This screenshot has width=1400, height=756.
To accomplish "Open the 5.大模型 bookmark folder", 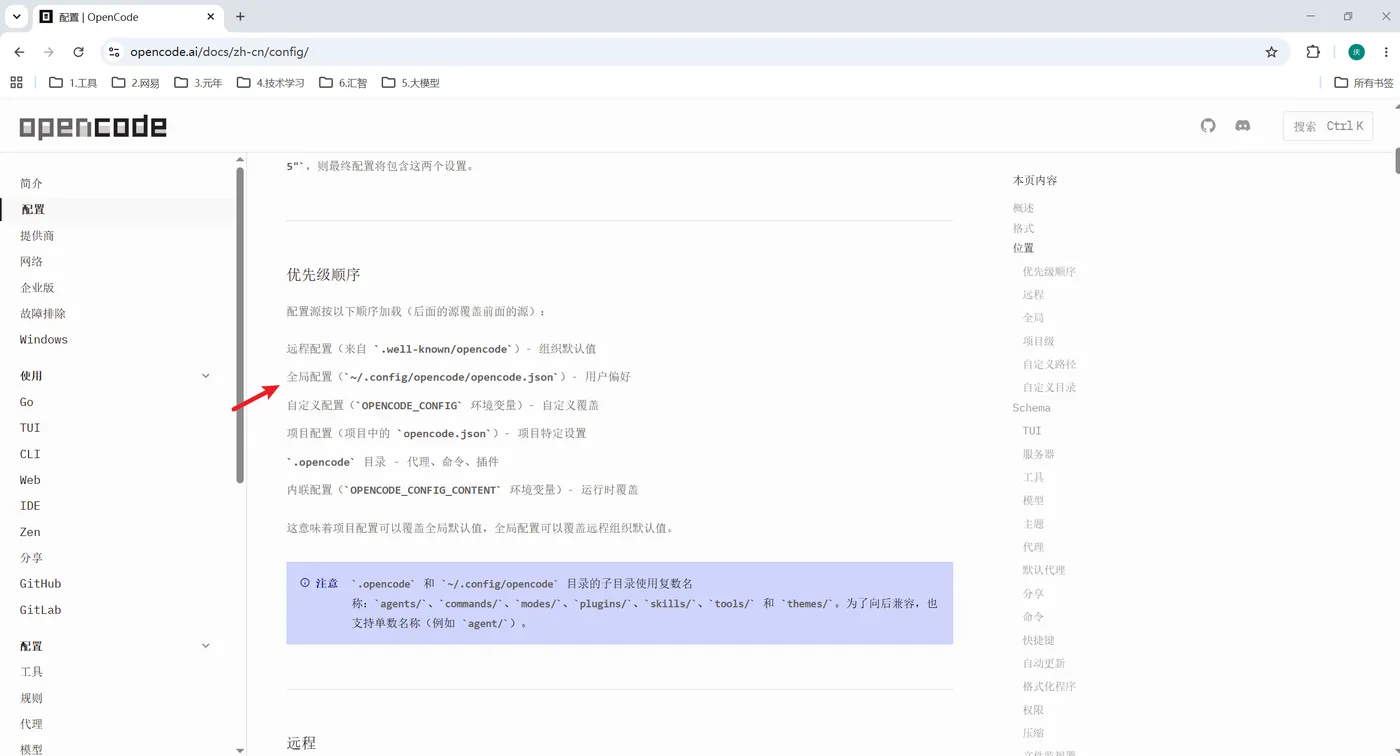I will point(410,83).
